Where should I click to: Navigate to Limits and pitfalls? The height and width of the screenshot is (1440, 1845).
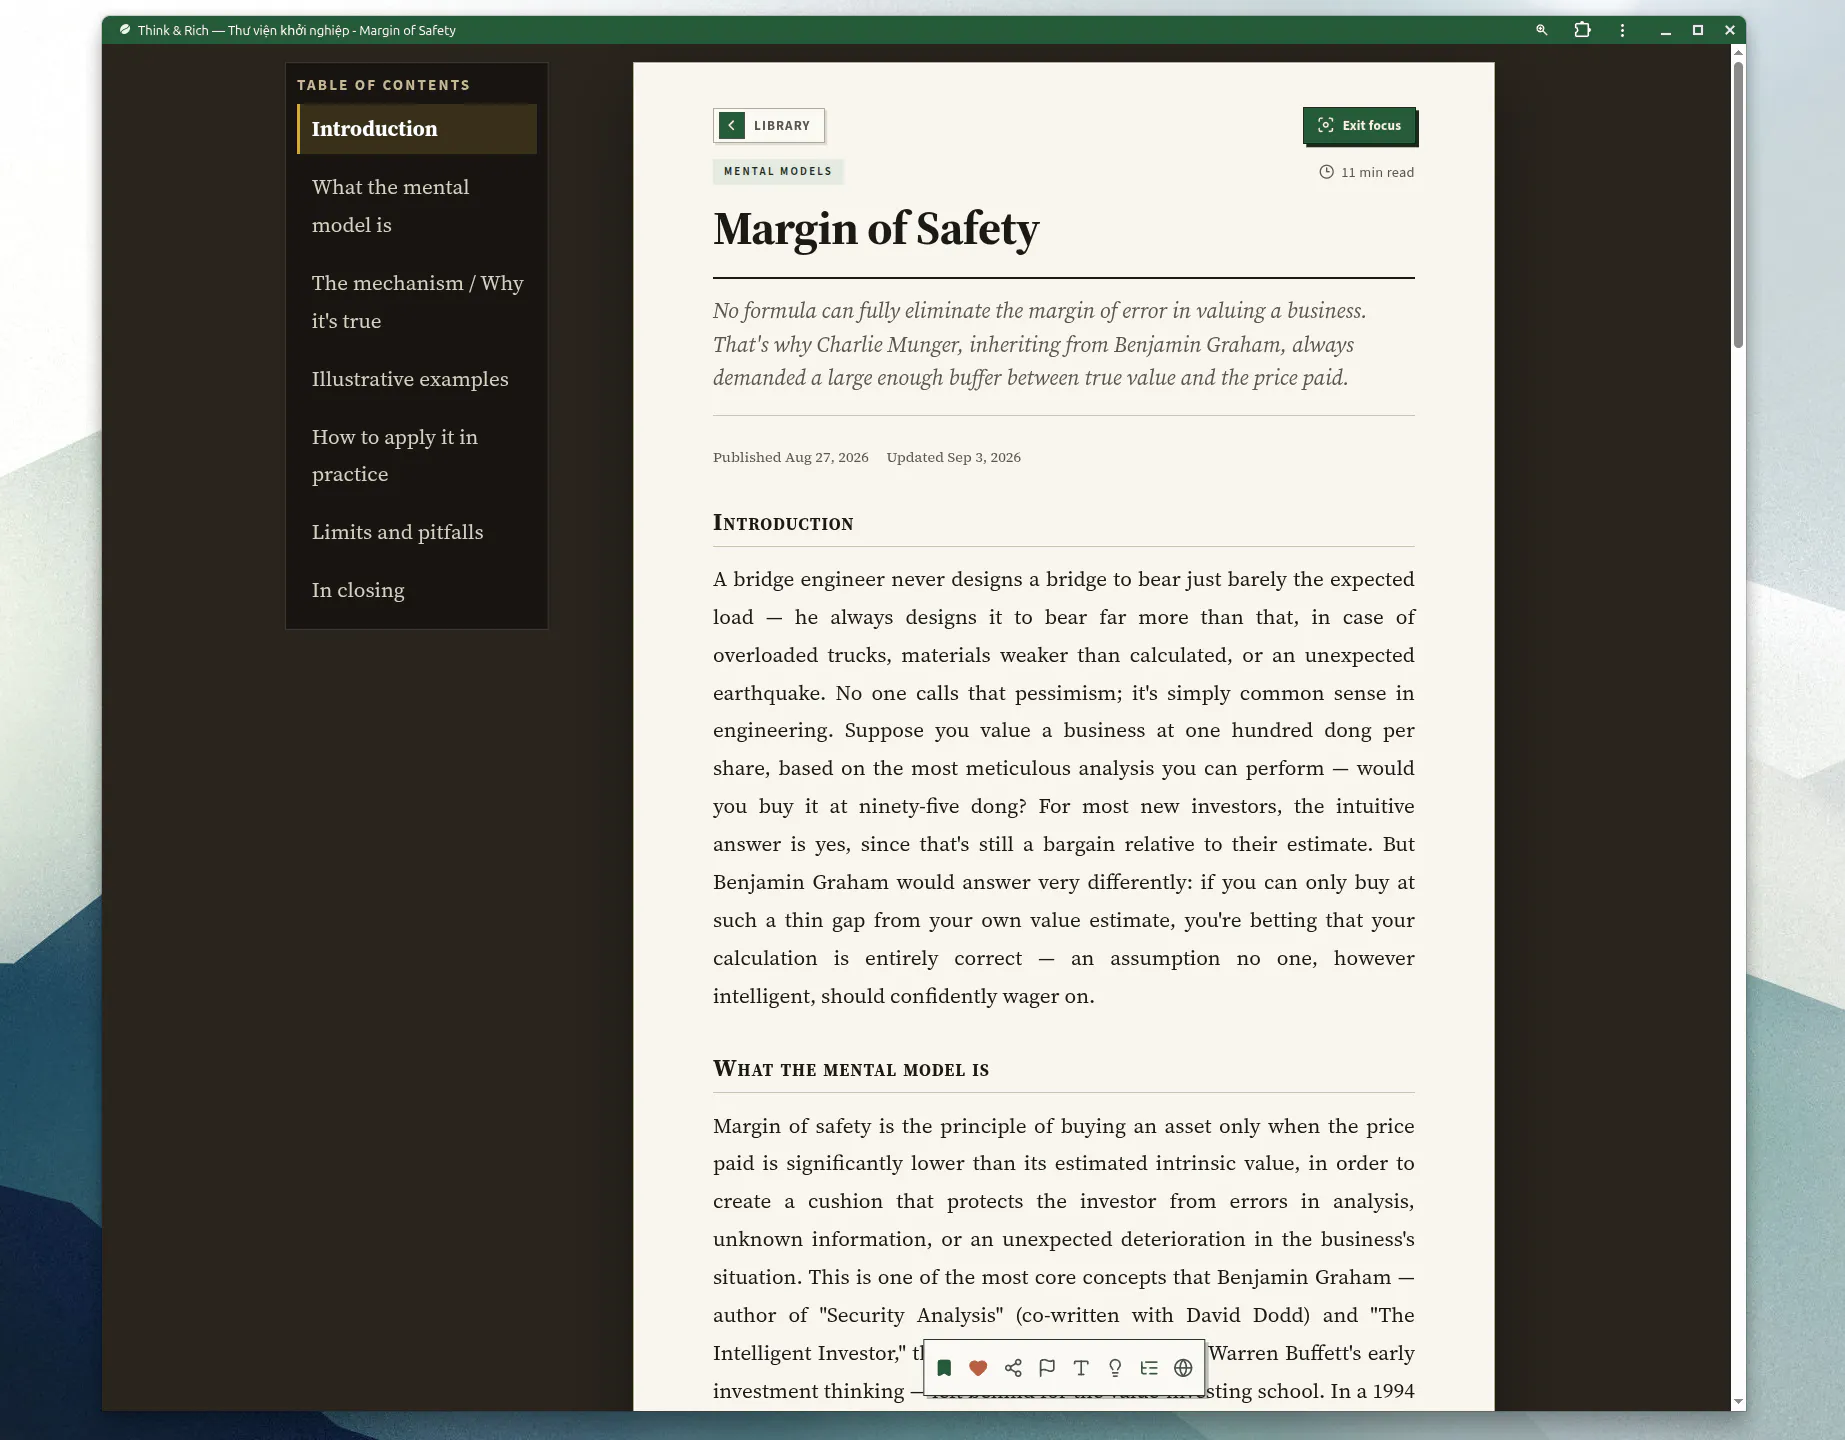tap(416, 532)
